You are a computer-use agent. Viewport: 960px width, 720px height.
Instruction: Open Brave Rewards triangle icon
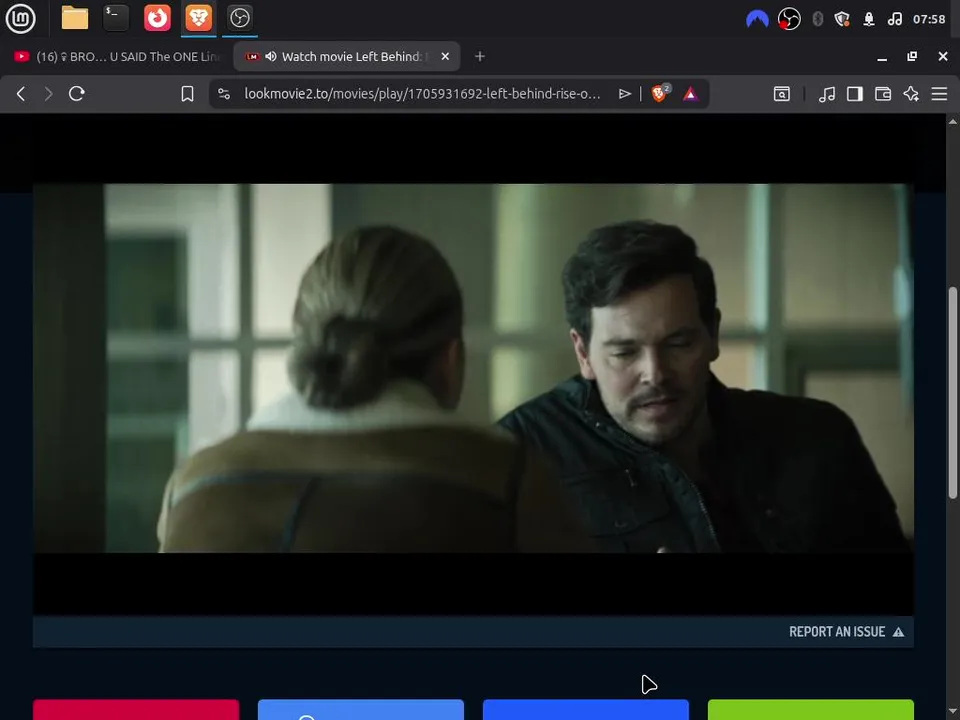[690, 94]
